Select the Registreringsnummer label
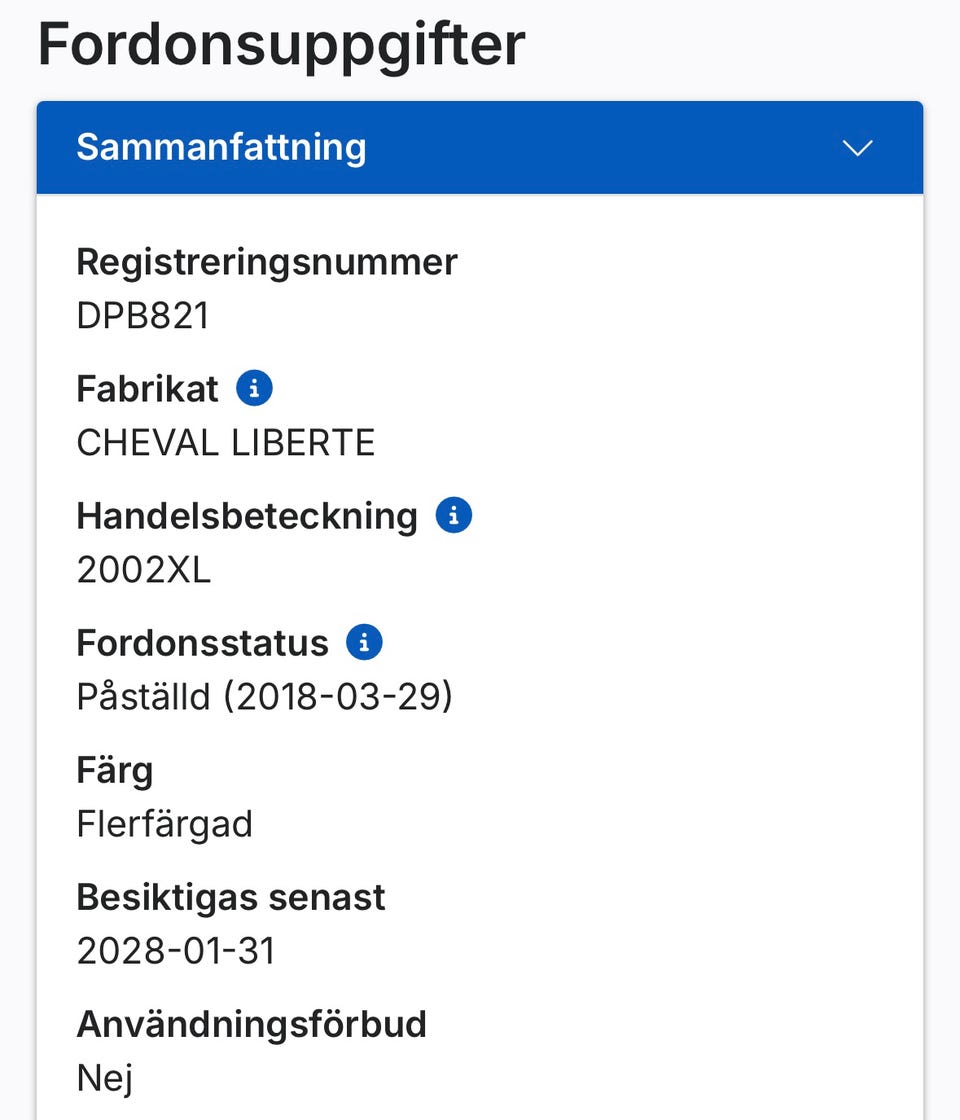This screenshot has height=1120, width=960. (x=266, y=262)
